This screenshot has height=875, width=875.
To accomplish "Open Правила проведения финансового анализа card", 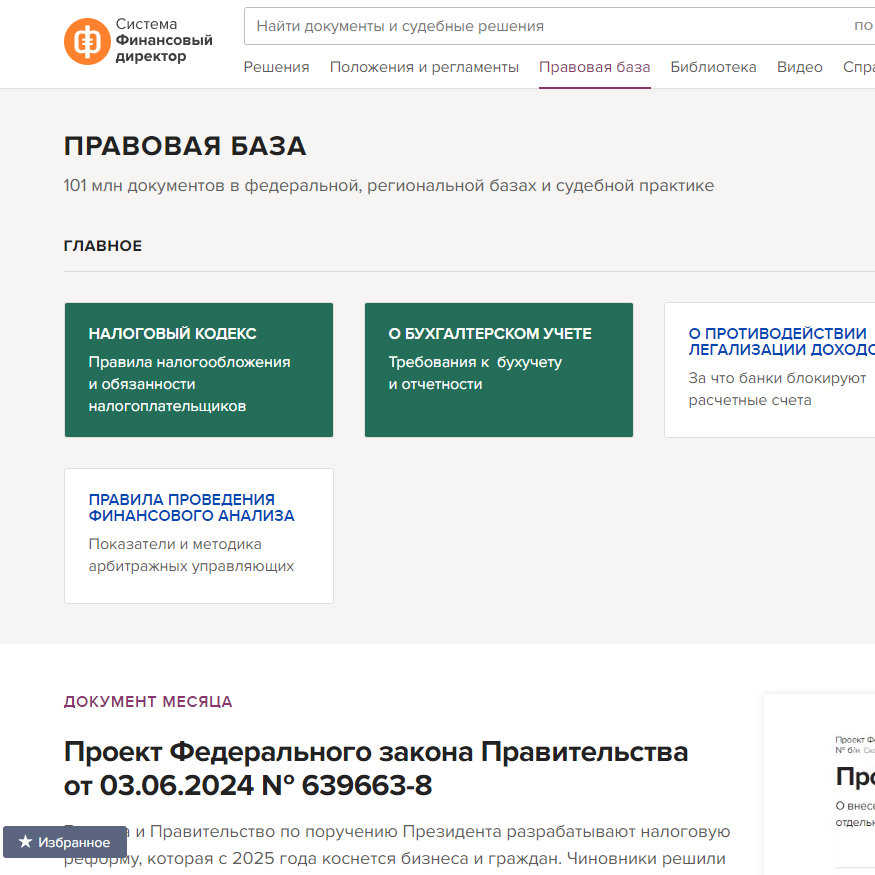I will [199, 536].
